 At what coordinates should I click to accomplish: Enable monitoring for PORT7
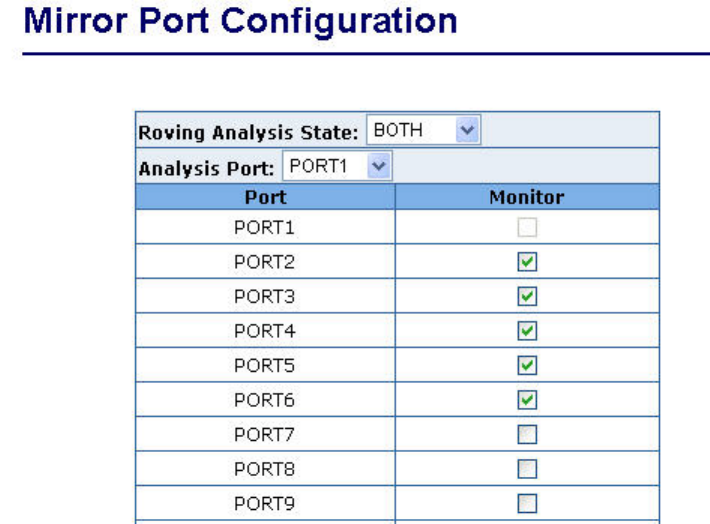(x=527, y=434)
